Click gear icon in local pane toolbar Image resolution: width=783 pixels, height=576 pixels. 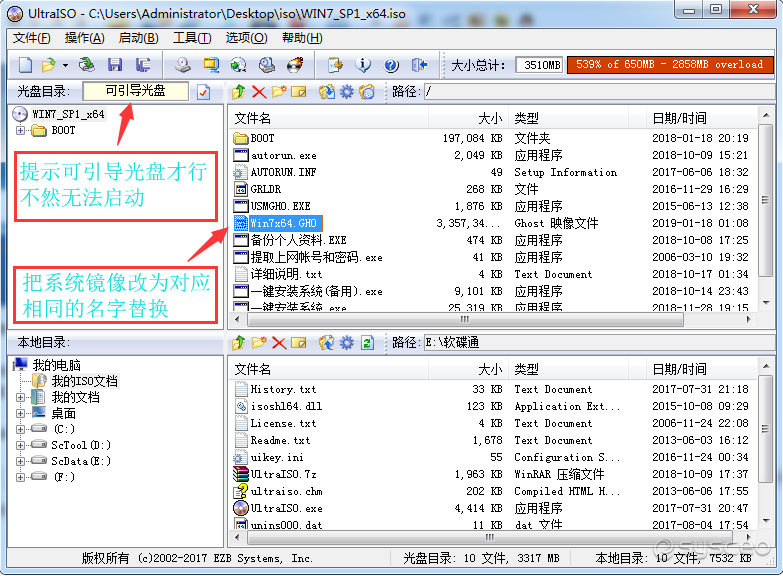coord(347,343)
